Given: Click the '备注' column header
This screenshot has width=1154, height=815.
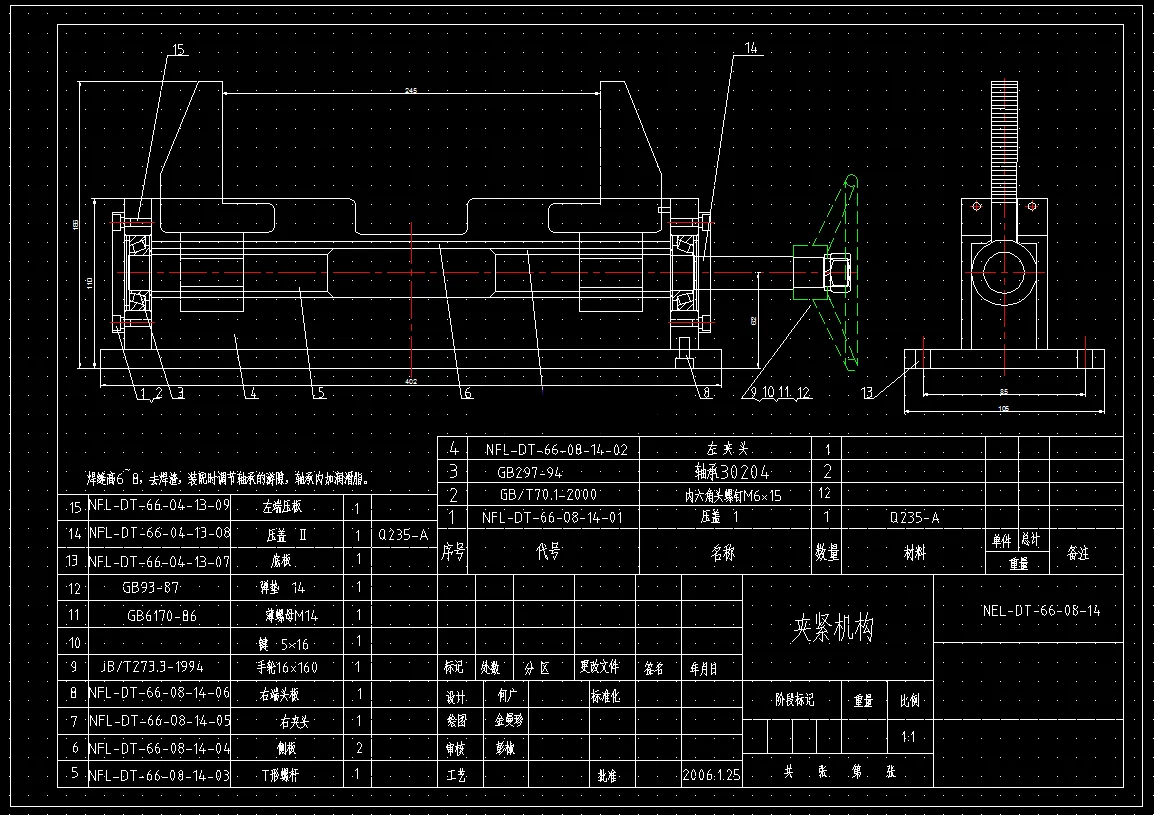Looking at the screenshot, I should click(1077, 553).
